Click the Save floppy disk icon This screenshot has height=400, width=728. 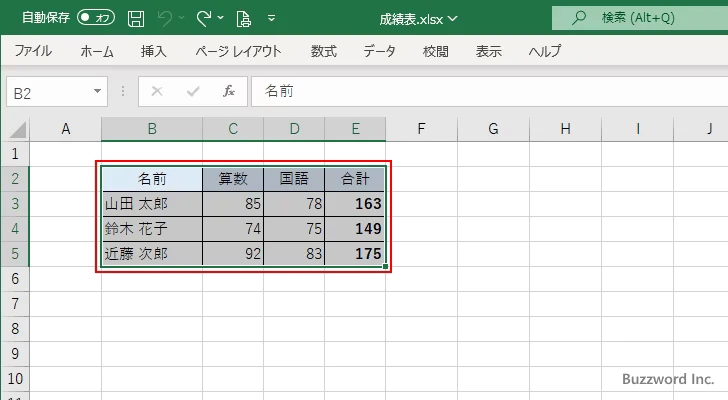[136, 19]
